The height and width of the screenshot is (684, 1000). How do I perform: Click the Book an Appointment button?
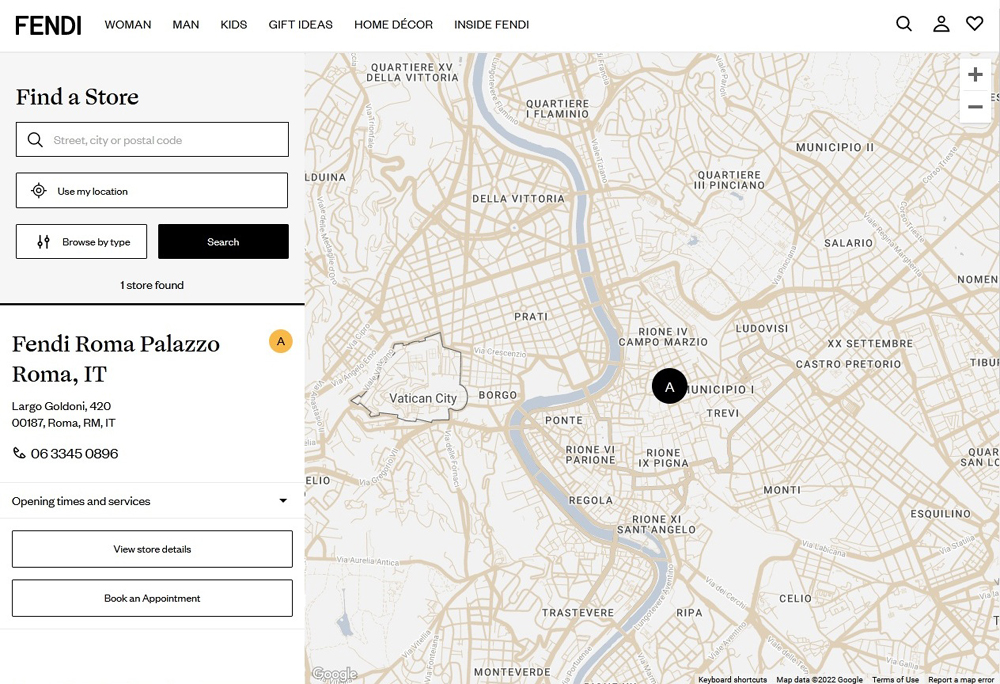[151, 598]
